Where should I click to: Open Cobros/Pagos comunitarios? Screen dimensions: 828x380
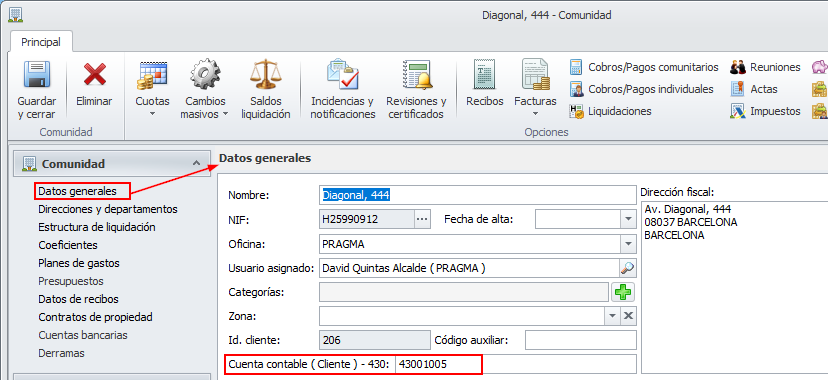[x=644, y=67]
